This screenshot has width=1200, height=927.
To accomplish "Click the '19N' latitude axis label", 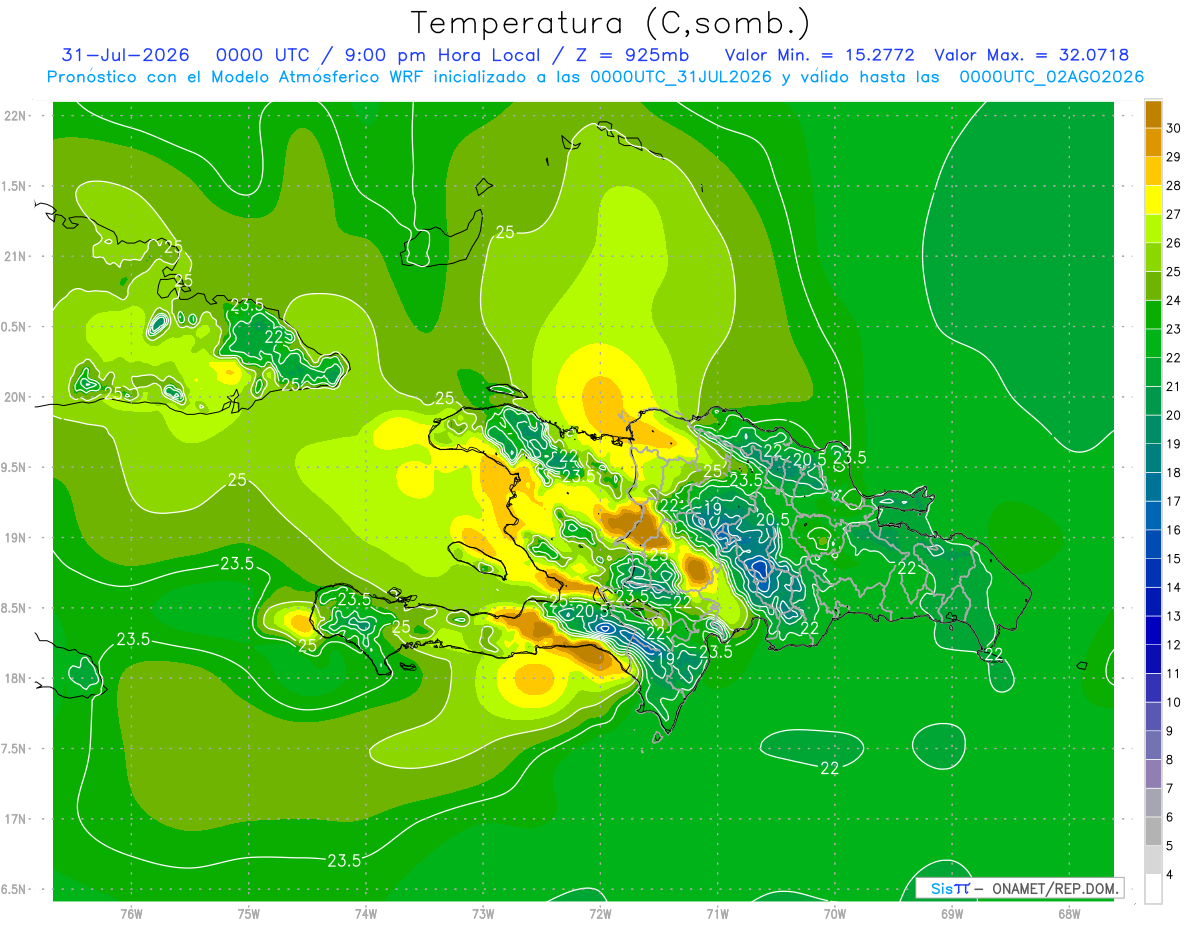I will click(x=15, y=538).
